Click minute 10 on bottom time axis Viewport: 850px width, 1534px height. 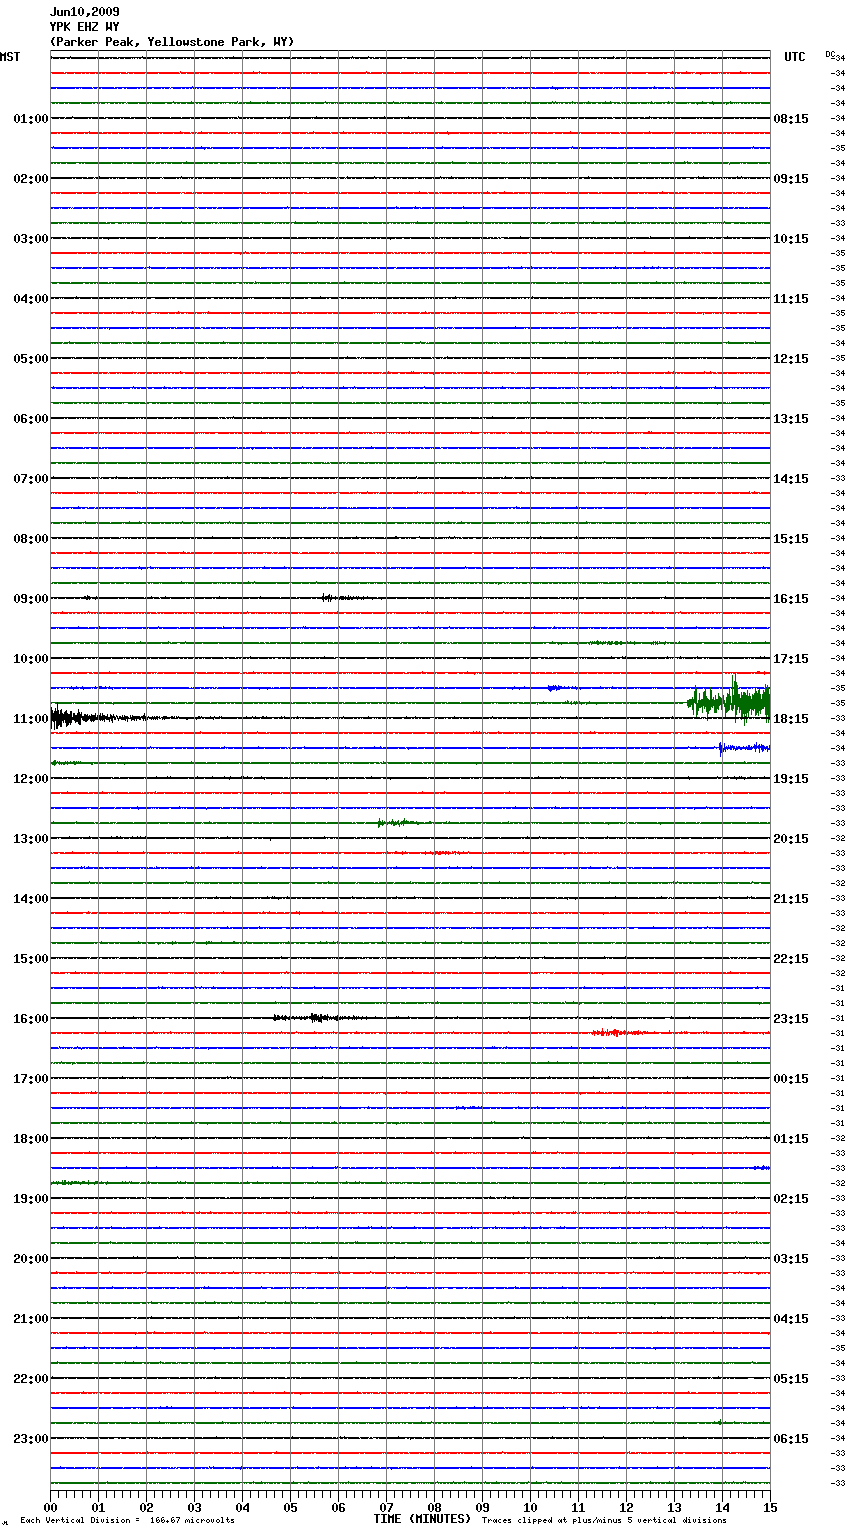click(530, 1507)
